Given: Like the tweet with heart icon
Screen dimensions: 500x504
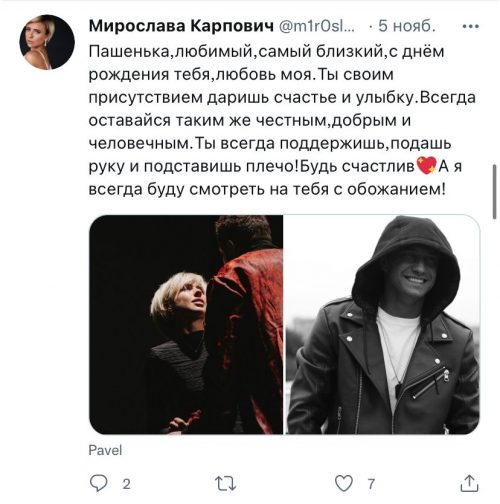Looking at the screenshot, I should tap(344, 483).
